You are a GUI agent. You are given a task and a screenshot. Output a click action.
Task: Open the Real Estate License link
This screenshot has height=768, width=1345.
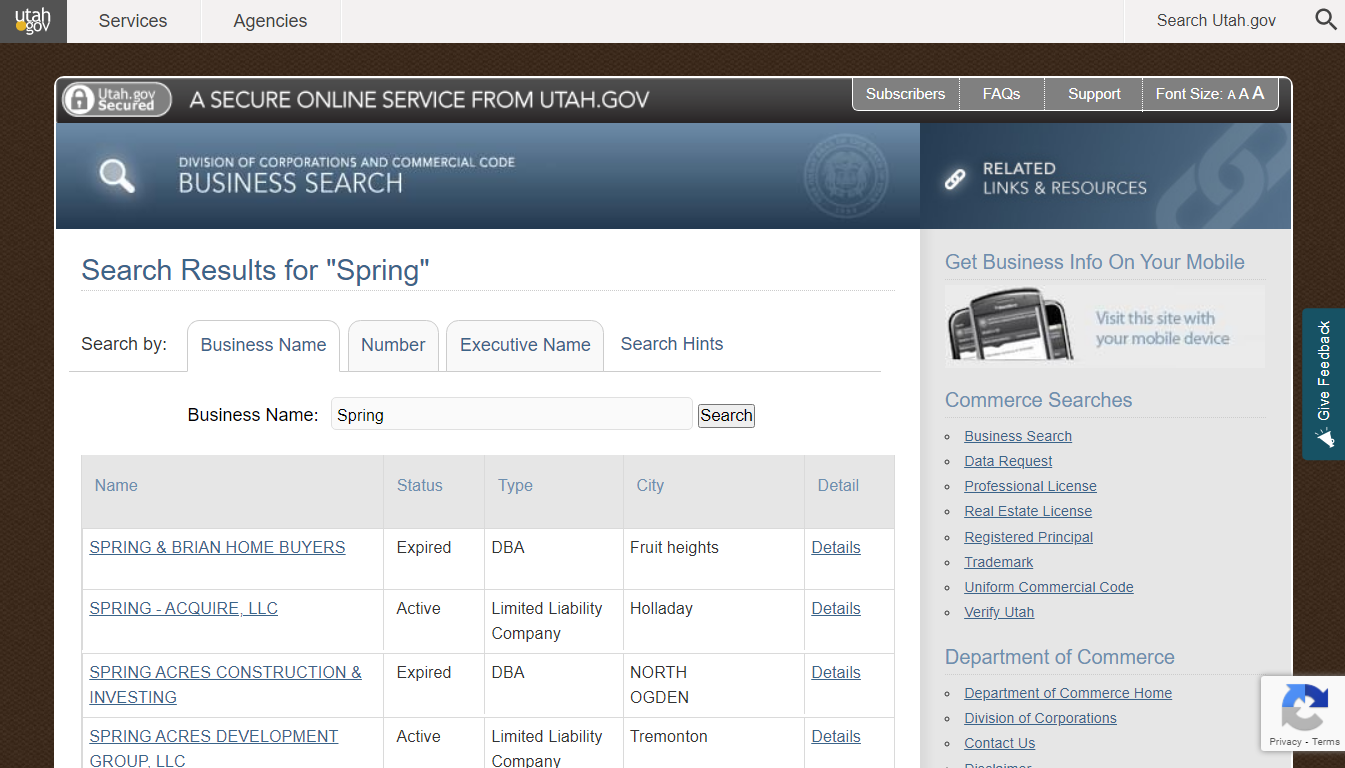click(x=1028, y=511)
